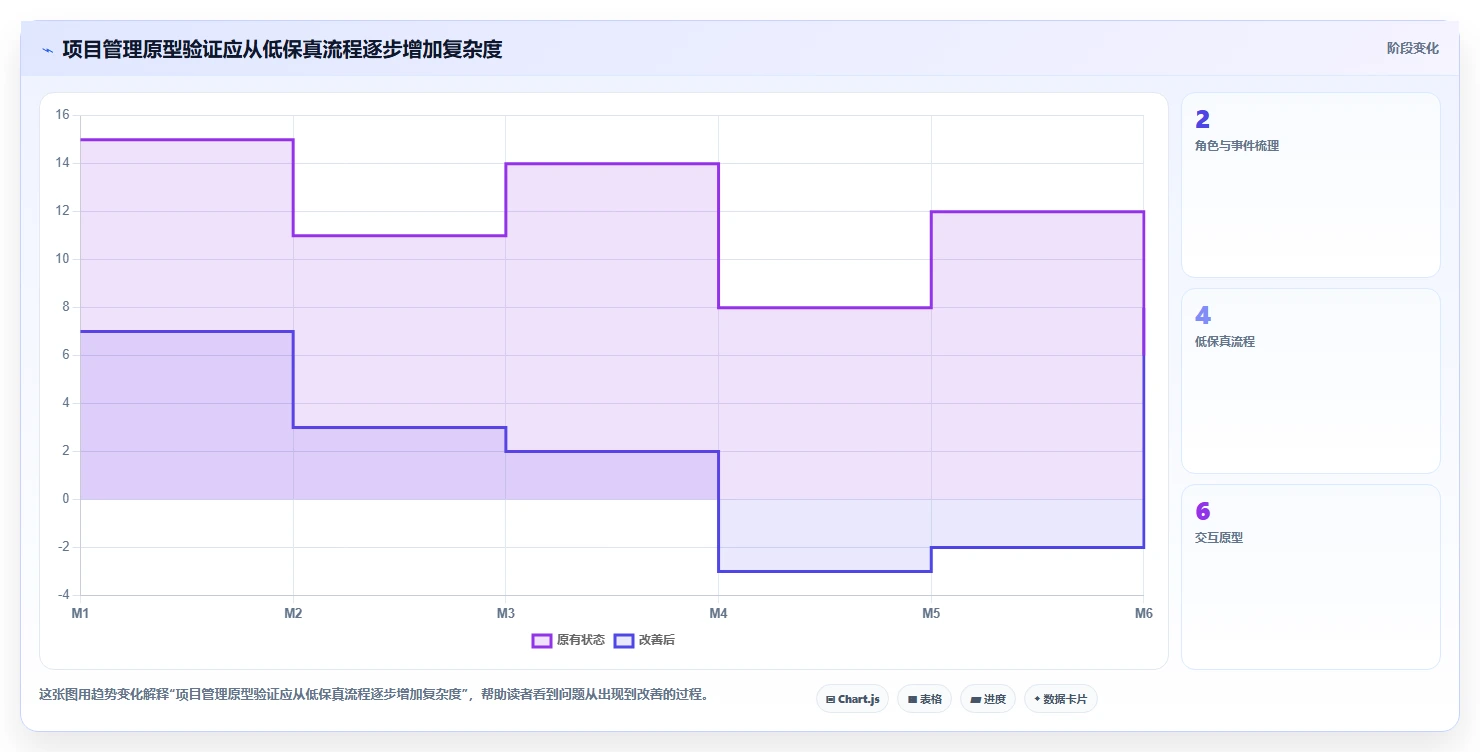Toggle the 改善后 legend entry
Viewport: 1480px width, 752px height.
[644, 640]
